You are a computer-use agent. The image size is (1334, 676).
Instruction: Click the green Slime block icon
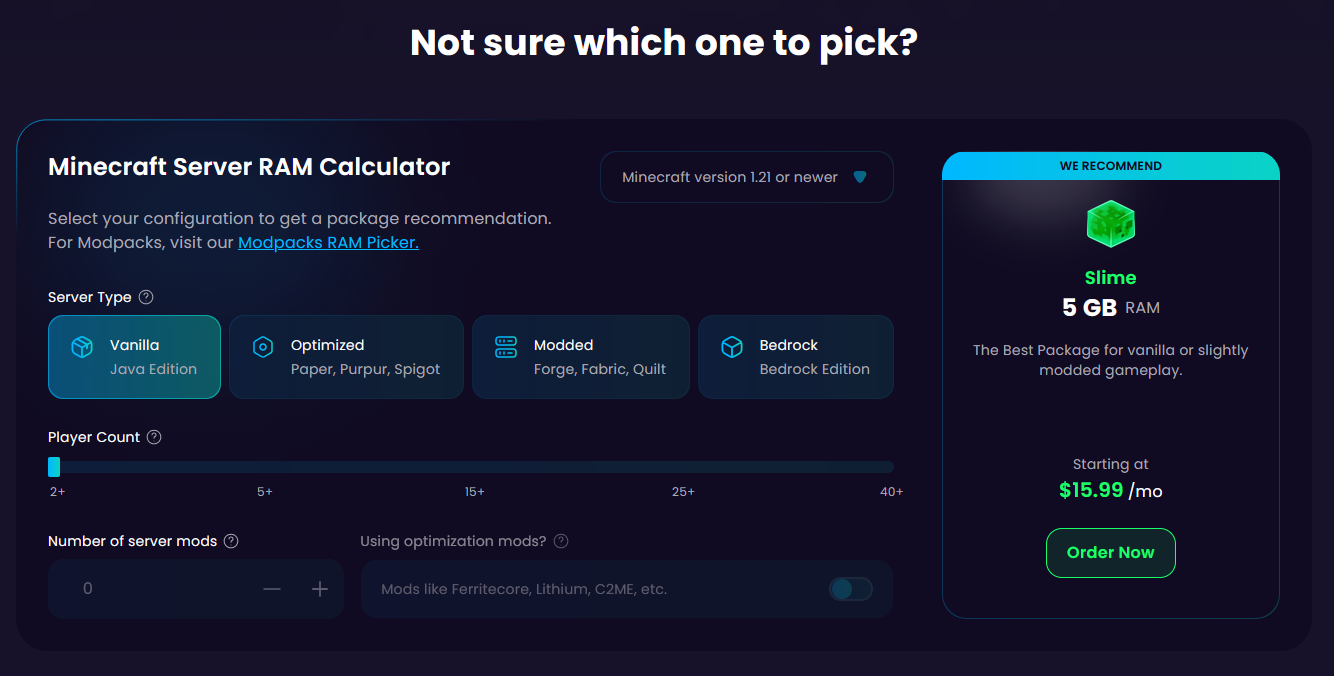point(1110,224)
